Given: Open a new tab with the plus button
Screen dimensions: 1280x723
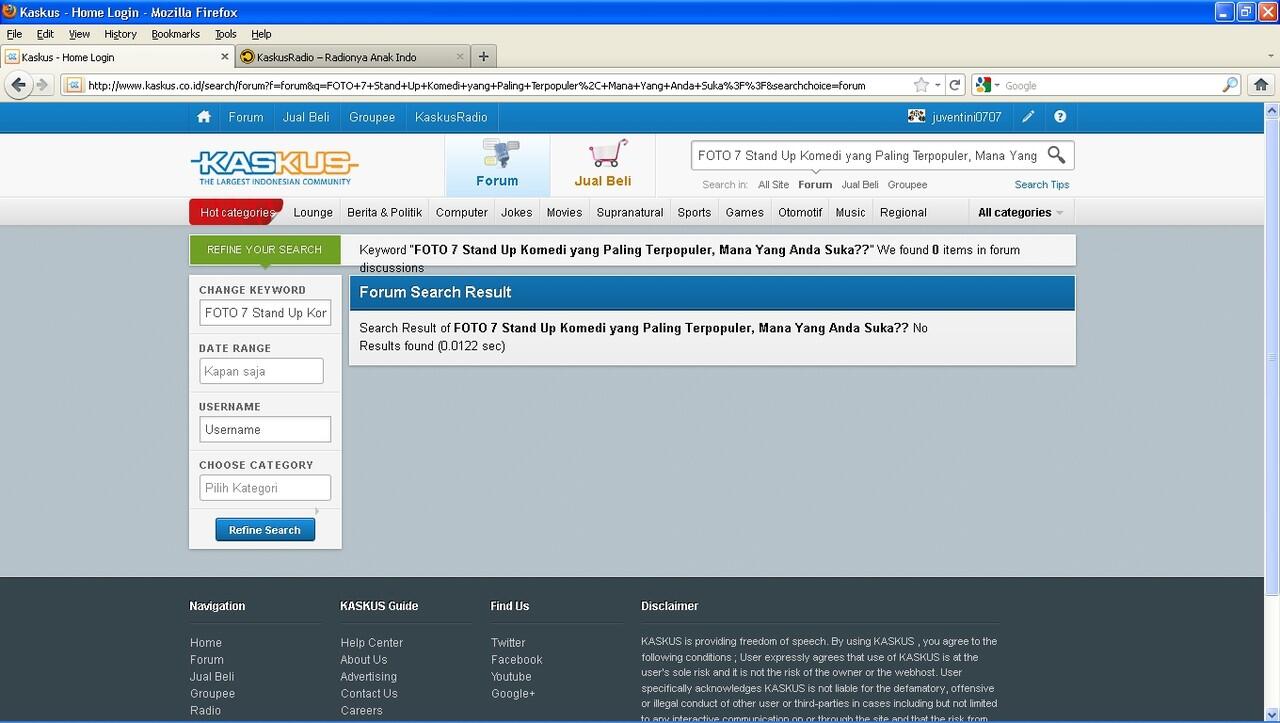Looking at the screenshot, I should coord(483,57).
